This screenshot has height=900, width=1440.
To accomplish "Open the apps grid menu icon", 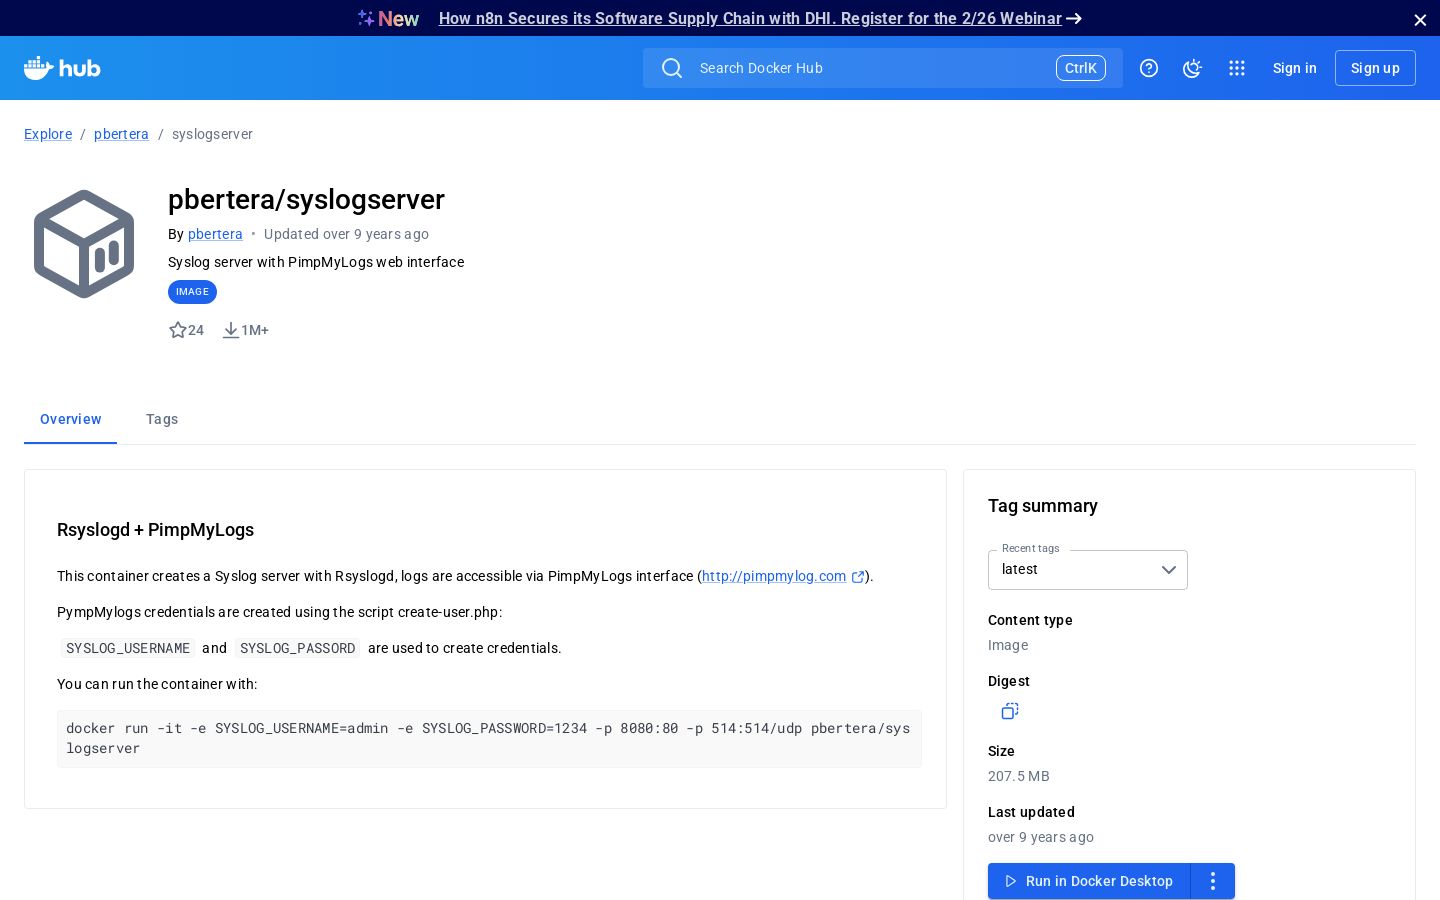I will point(1237,68).
